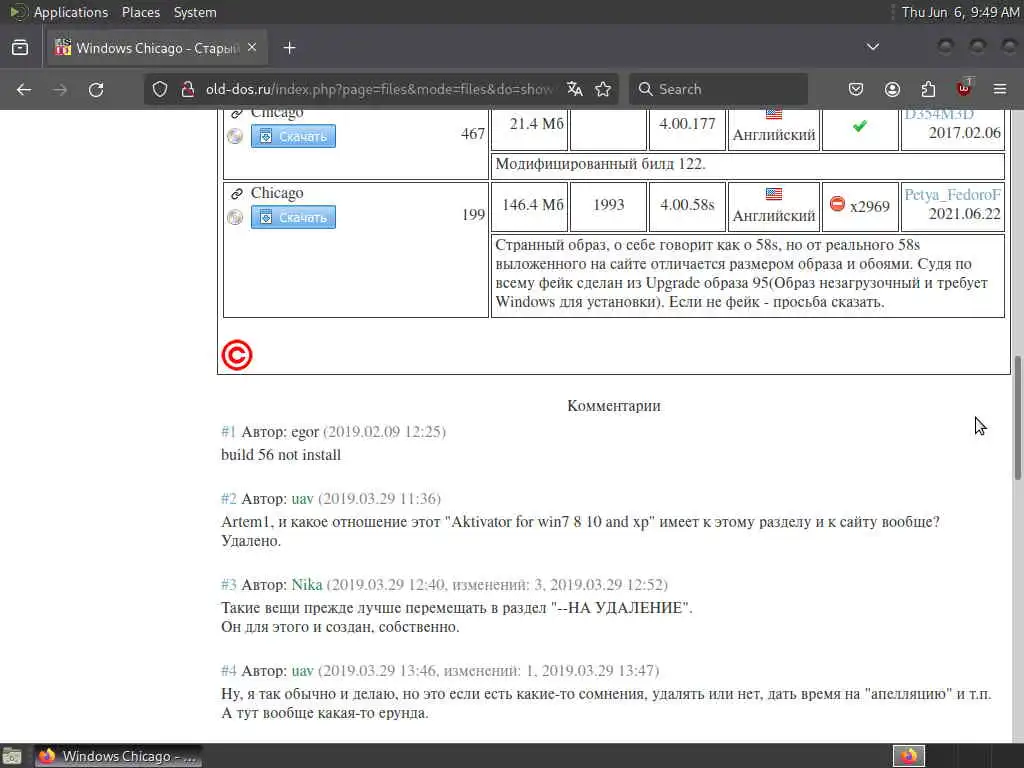The width and height of the screenshot is (1024, 768).
Task: Open the tracking protection shield icon
Action: point(160,89)
